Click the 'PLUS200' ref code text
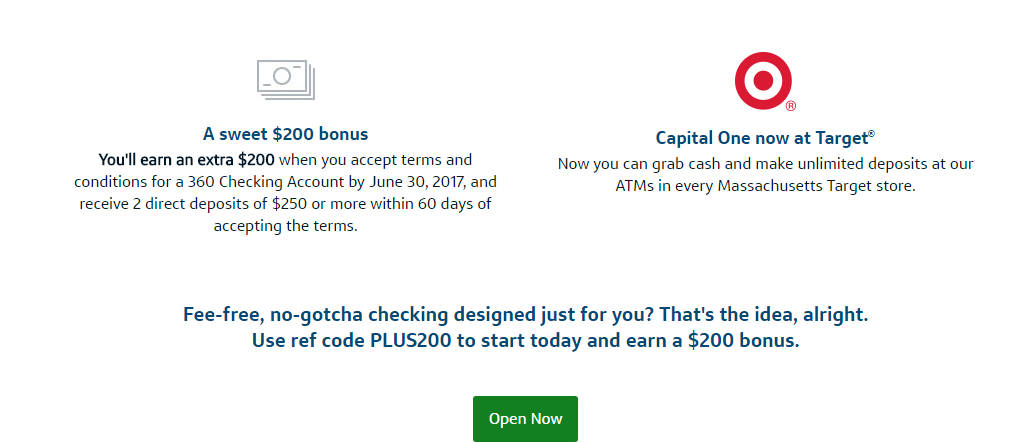Image resolution: width=1018 pixels, height=443 pixels. (413, 340)
